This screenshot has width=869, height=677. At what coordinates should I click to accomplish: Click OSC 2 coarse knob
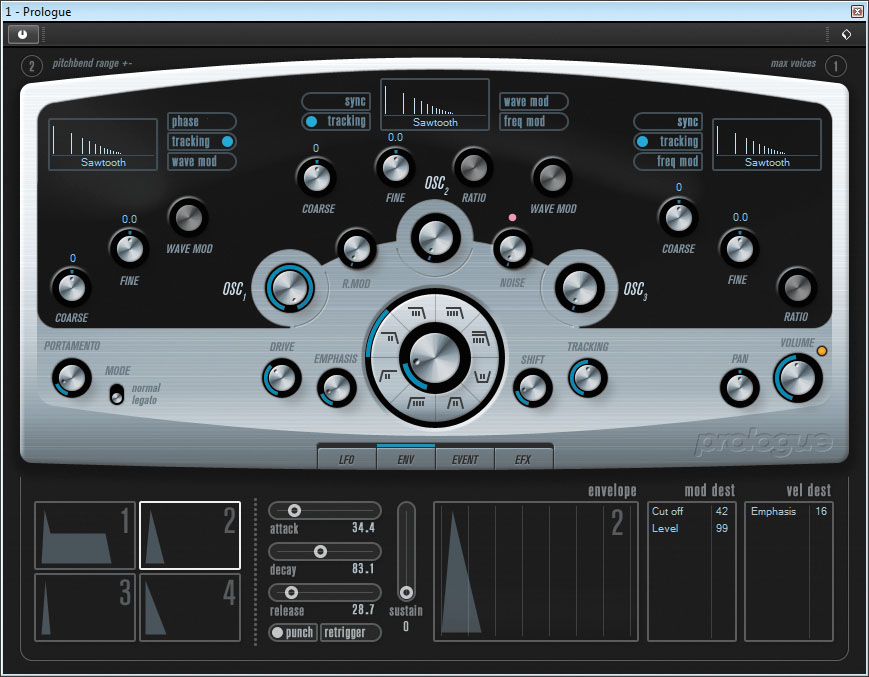pyautogui.click(x=316, y=178)
